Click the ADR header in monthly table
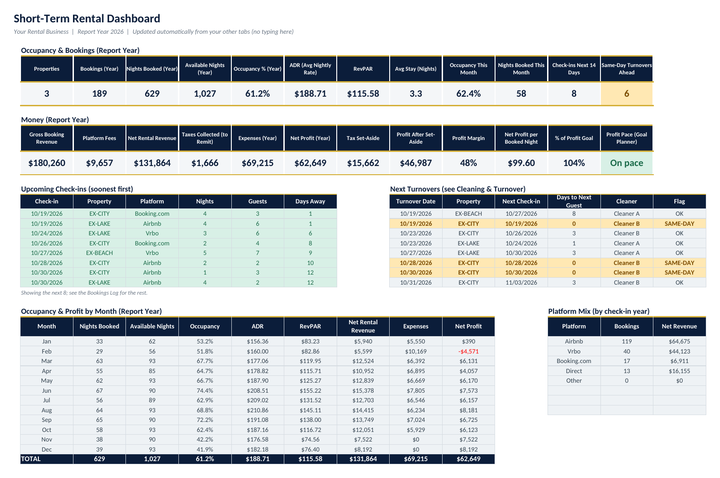The image size is (720, 478). tap(258, 326)
